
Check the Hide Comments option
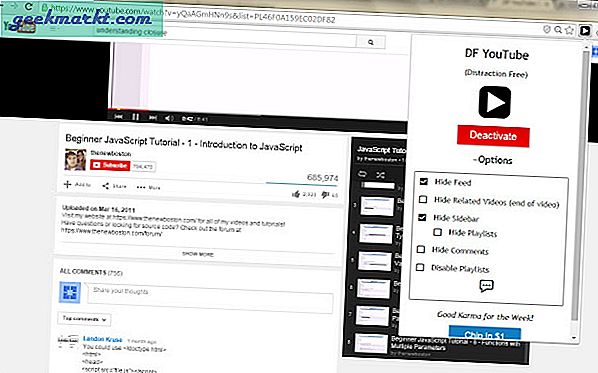click(421, 249)
